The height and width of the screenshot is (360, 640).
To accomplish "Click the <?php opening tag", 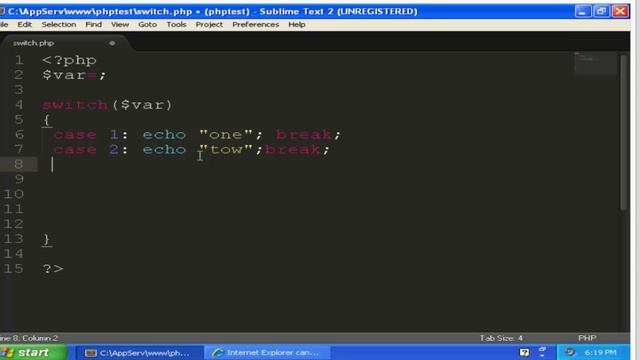I will [x=69, y=60].
